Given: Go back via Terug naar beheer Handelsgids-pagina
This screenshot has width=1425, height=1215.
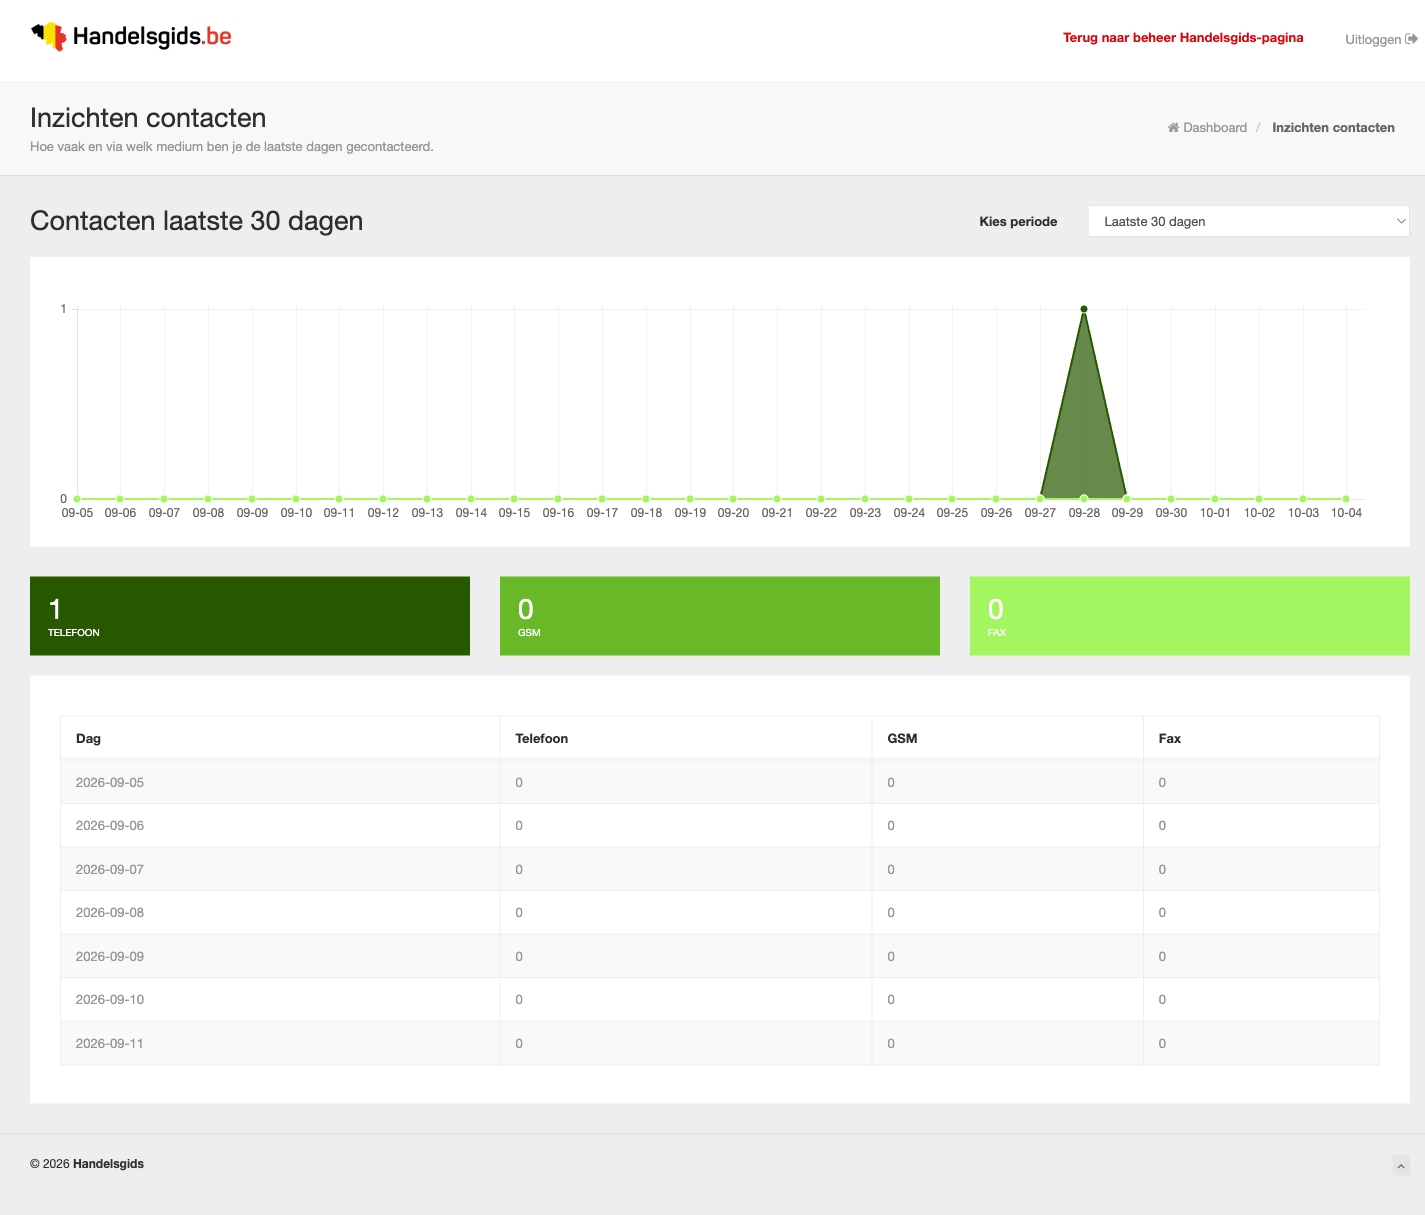Looking at the screenshot, I should pyautogui.click(x=1183, y=38).
